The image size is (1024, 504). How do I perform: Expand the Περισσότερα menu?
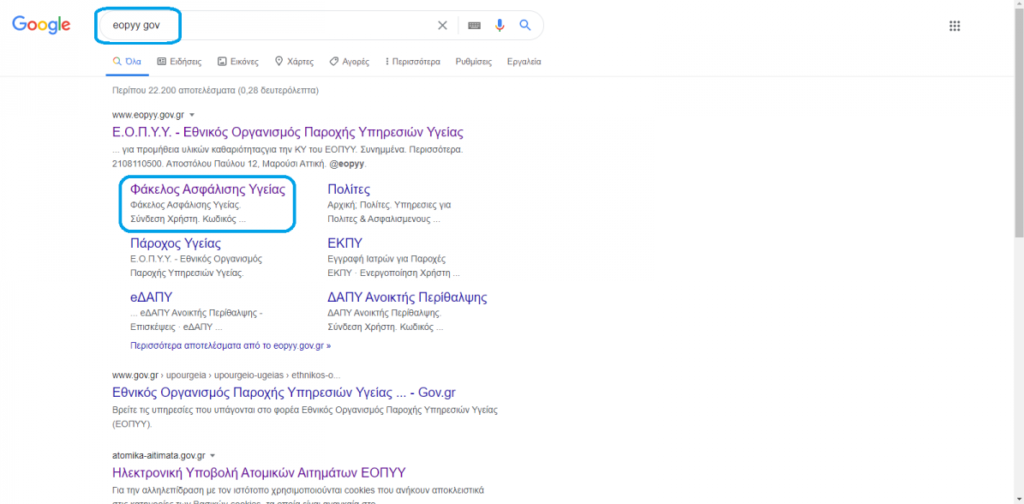[412, 62]
